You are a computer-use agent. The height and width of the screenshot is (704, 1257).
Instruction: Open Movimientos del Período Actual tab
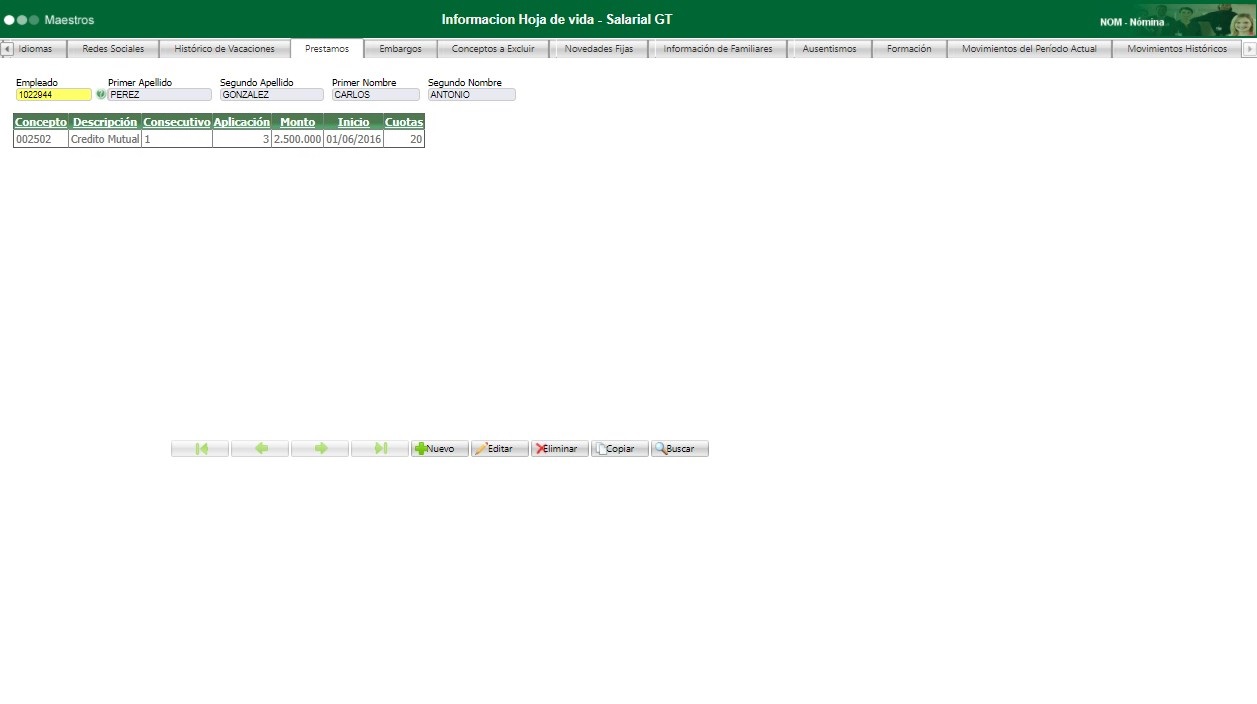pyautogui.click(x=1029, y=48)
